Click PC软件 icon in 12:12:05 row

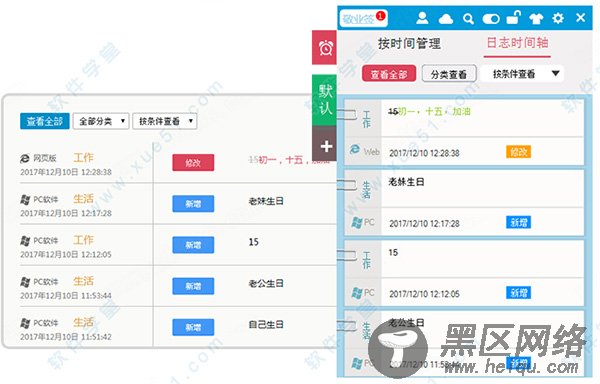[25, 241]
